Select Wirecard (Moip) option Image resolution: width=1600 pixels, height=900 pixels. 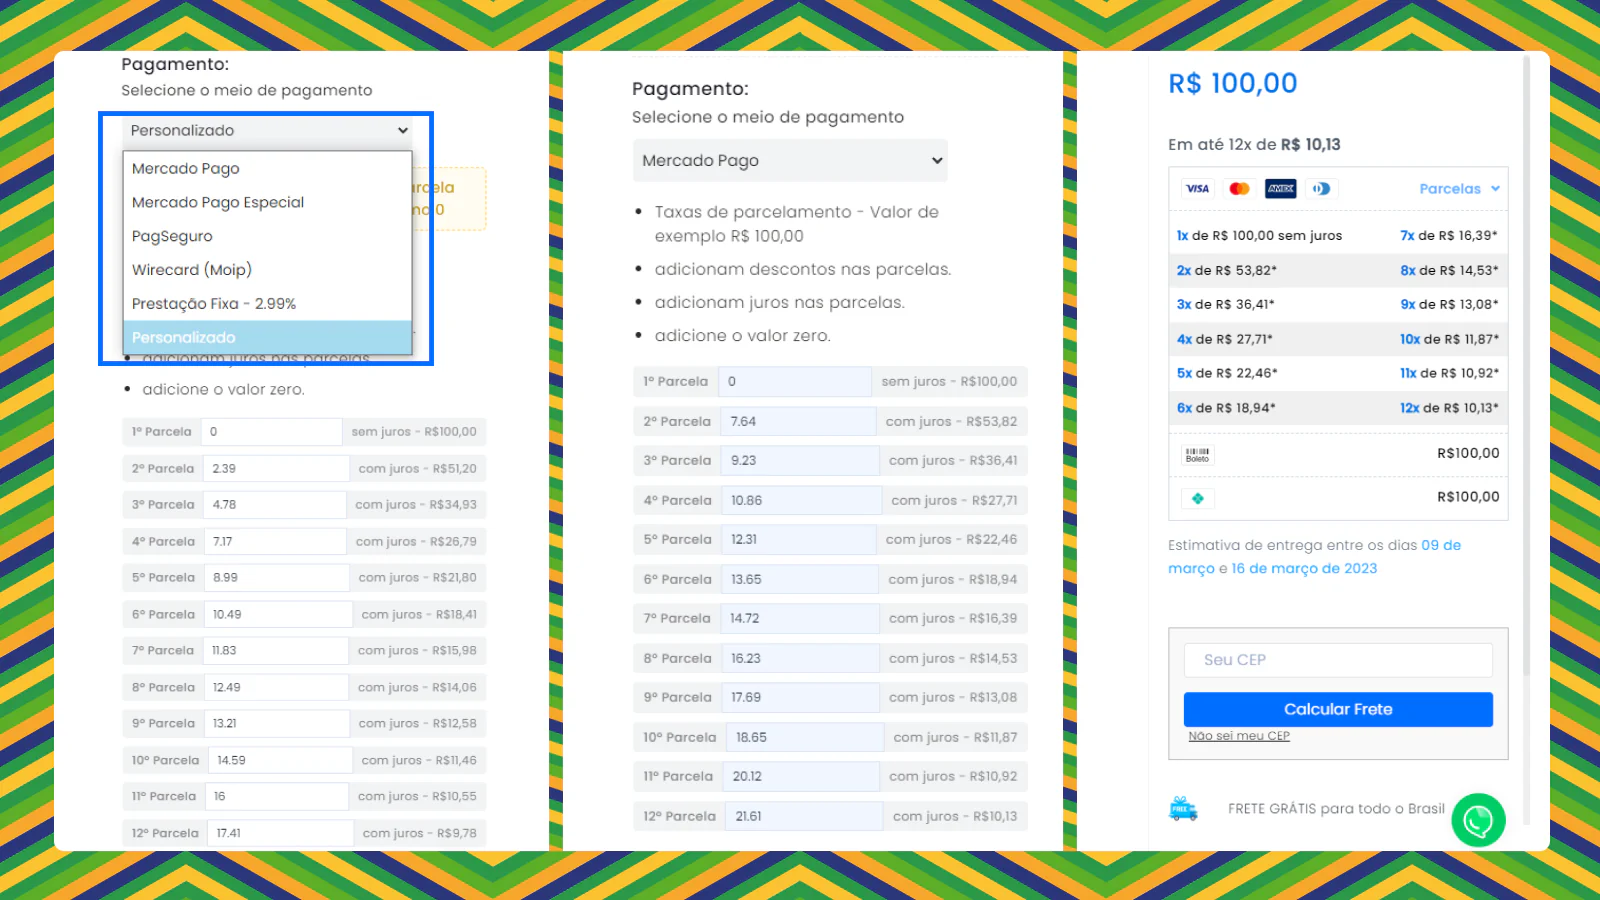[267, 270]
